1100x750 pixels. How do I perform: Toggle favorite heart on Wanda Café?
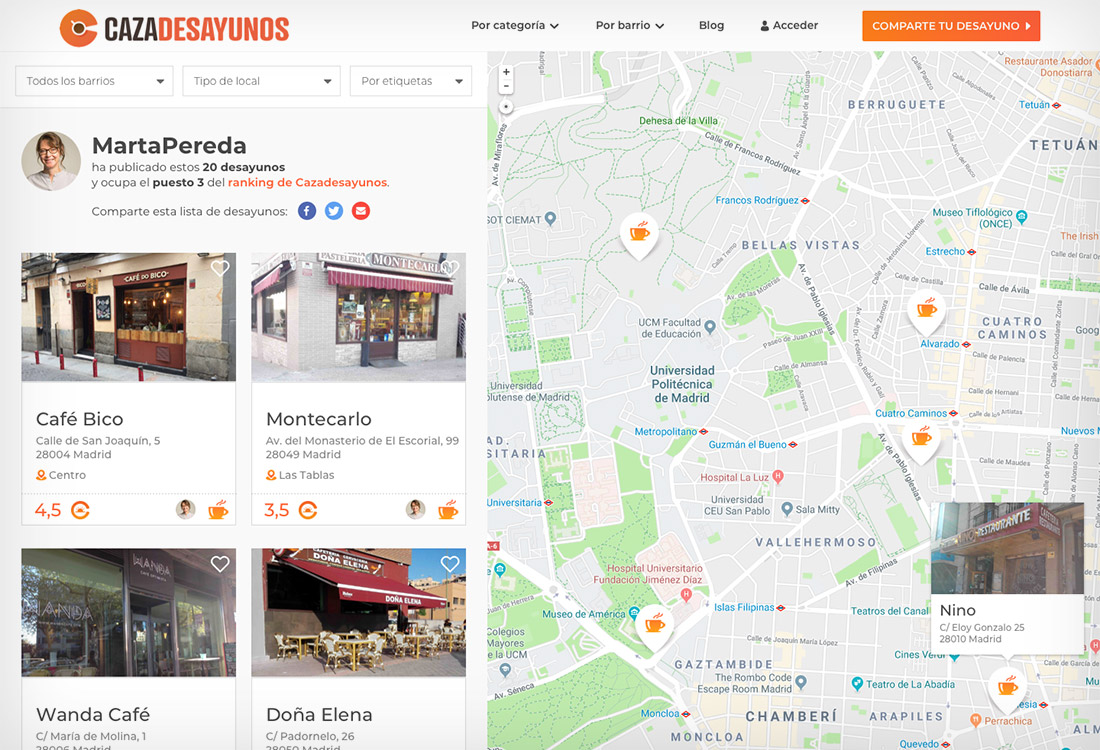click(x=220, y=564)
